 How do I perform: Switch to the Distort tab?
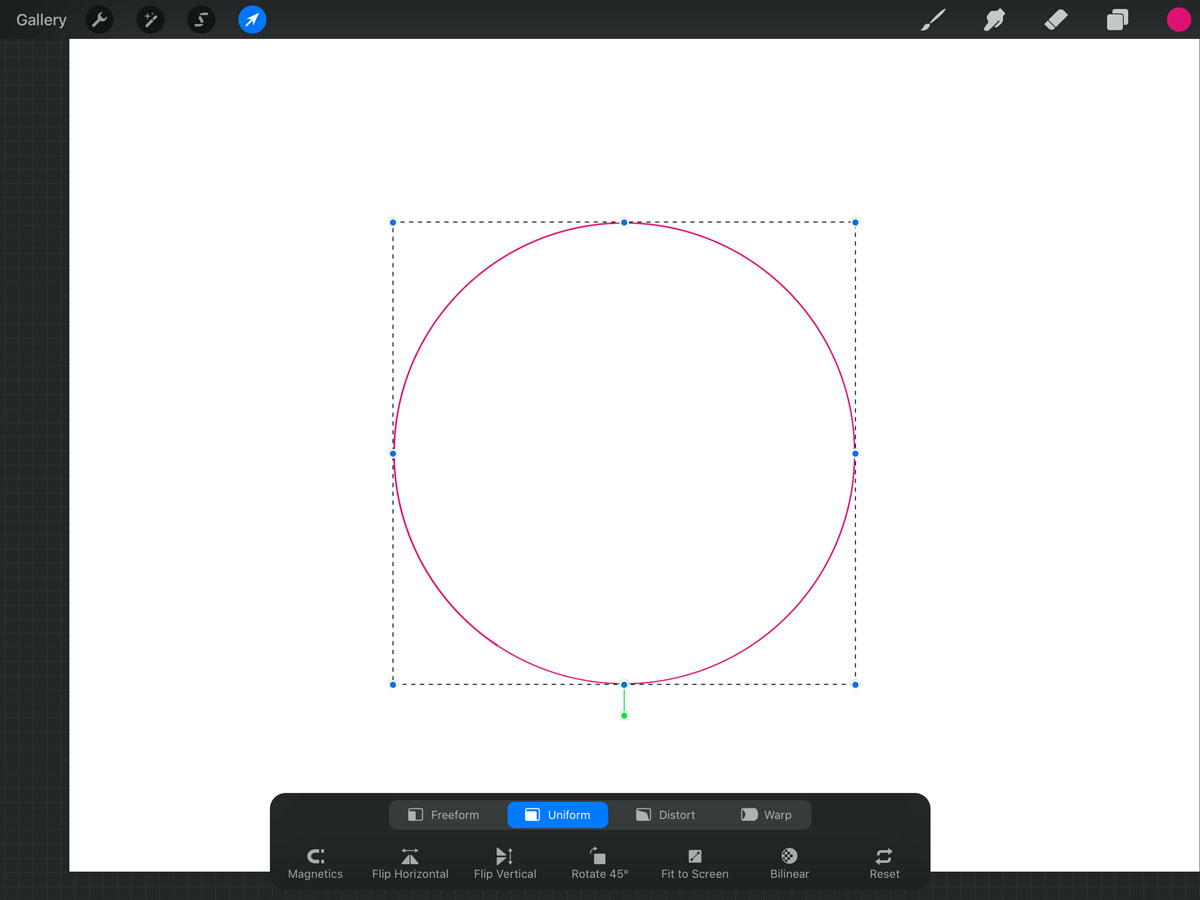tap(666, 814)
